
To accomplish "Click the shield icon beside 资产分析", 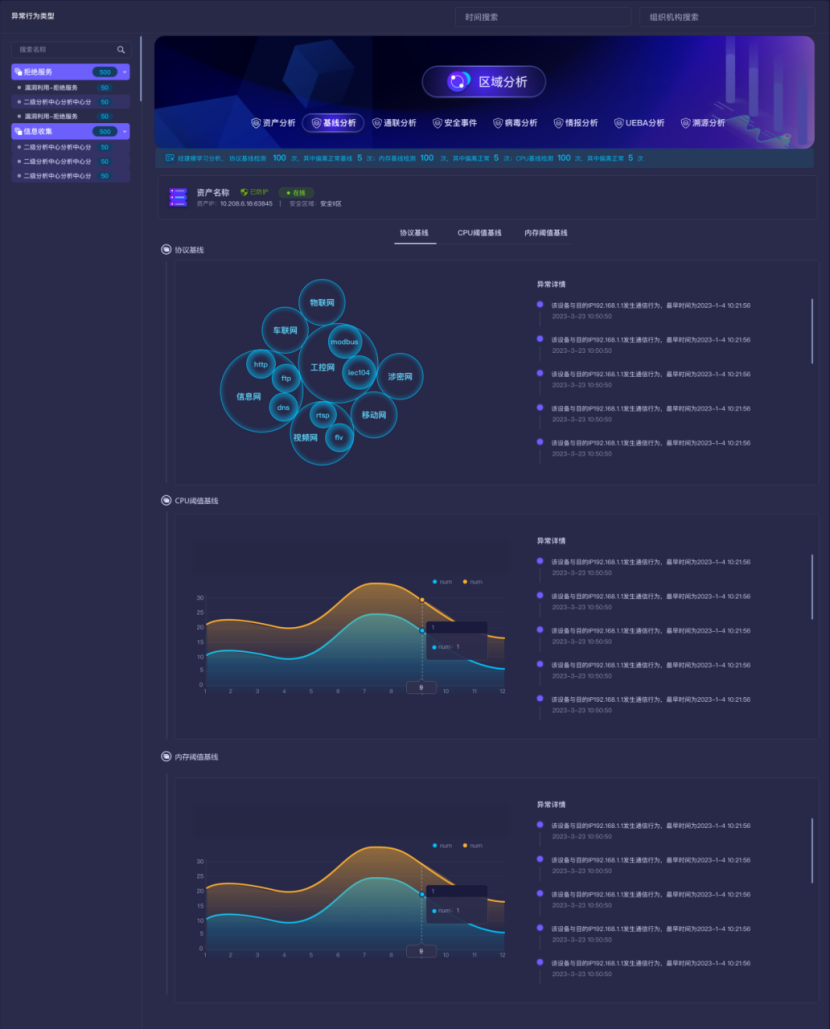I will (256, 123).
